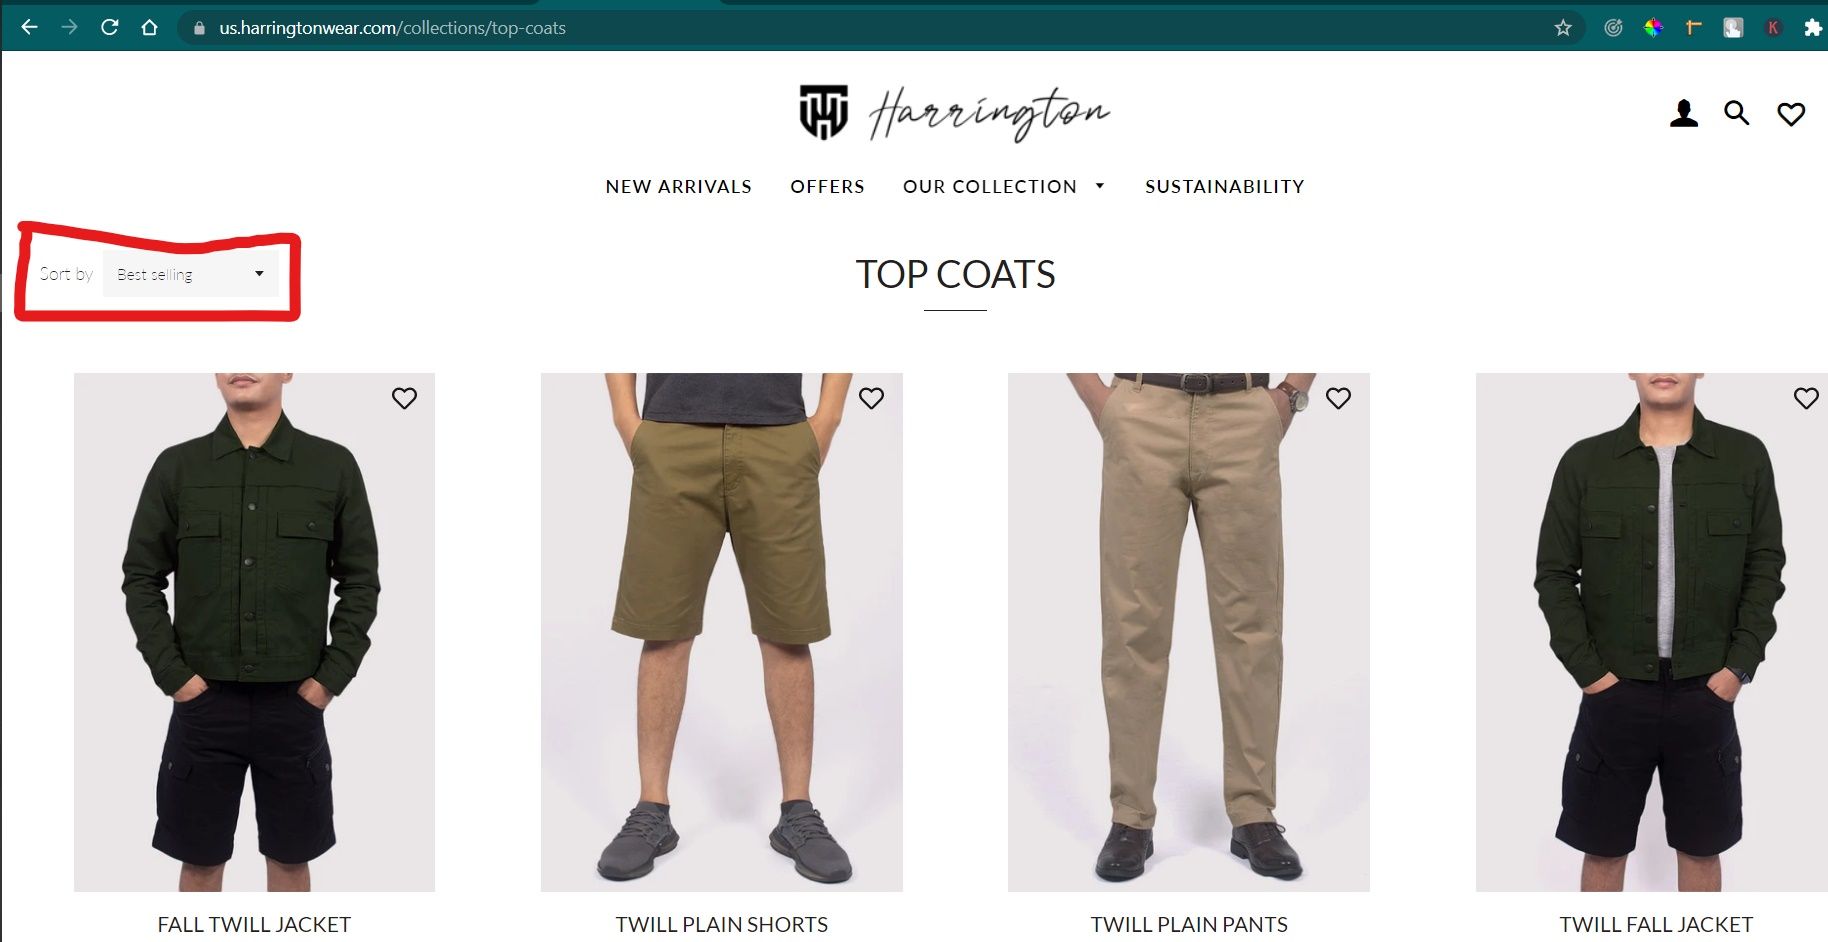This screenshot has height=942, width=1828.
Task: Go to browser home icon
Action: pos(150,28)
